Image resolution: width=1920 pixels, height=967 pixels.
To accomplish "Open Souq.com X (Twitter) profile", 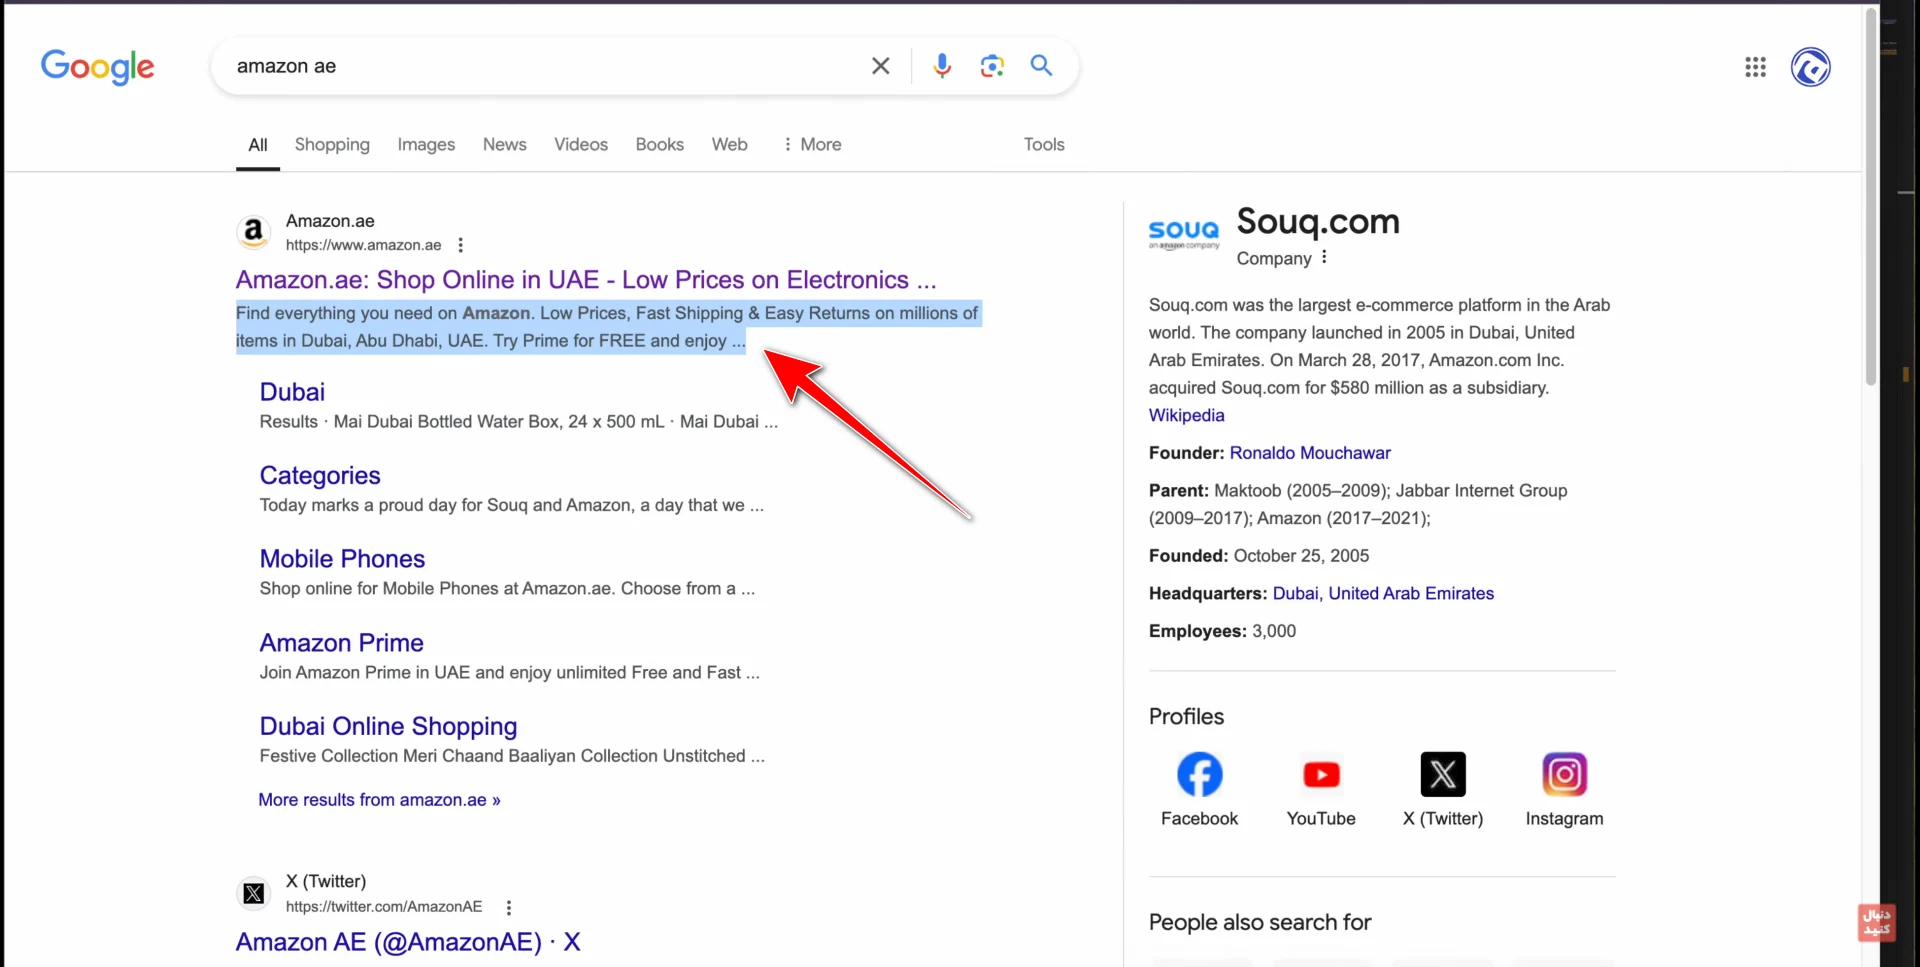I will (1442, 775).
